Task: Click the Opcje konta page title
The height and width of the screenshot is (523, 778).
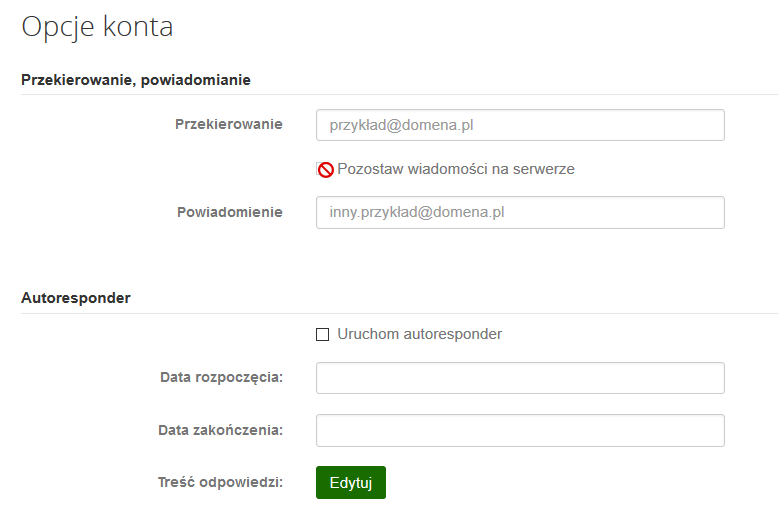Action: click(97, 27)
